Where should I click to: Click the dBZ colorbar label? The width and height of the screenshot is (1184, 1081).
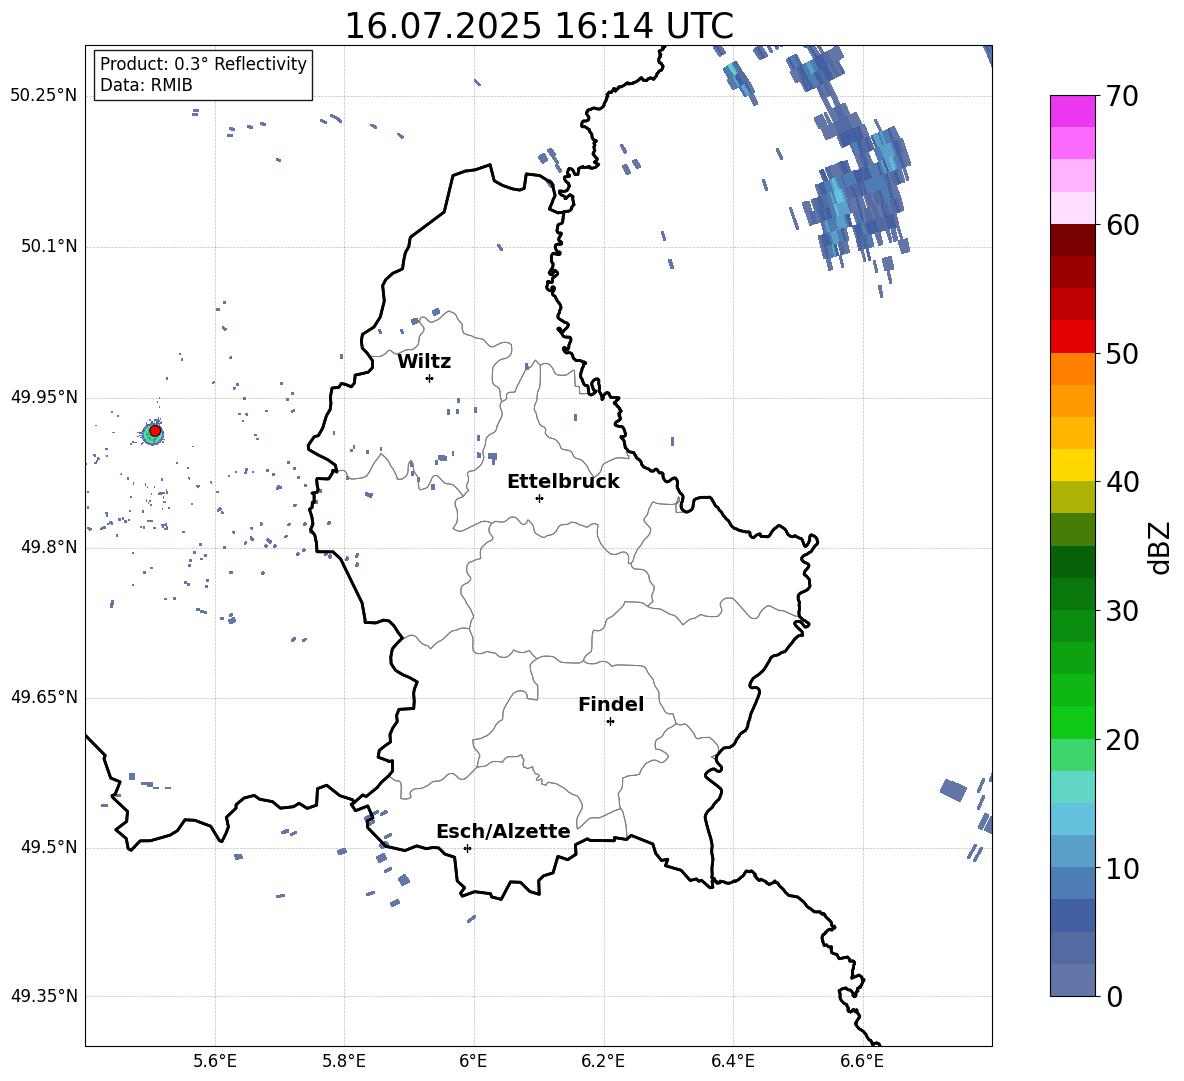(1160, 547)
